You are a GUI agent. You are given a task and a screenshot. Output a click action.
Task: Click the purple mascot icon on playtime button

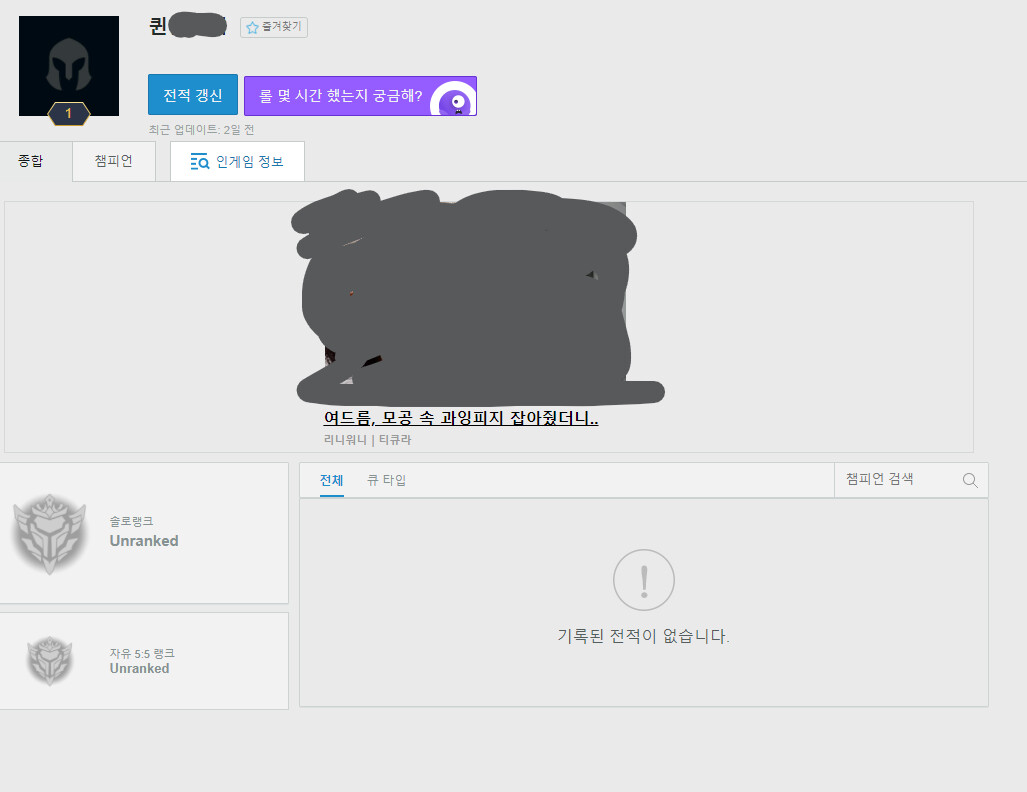click(x=455, y=96)
